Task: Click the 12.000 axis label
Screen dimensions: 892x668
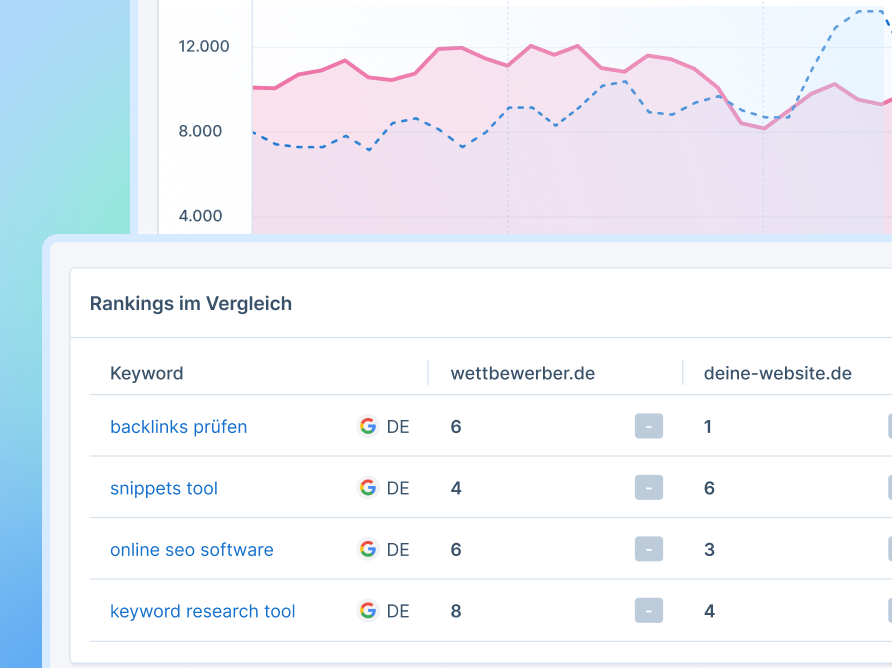Action: (x=204, y=46)
